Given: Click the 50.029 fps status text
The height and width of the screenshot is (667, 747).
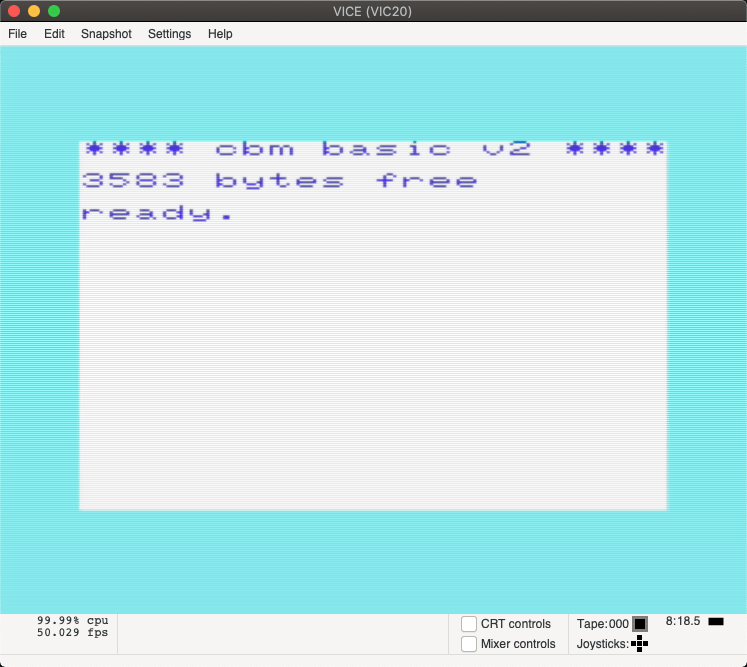Looking at the screenshot, I should (x=73, y=632).
